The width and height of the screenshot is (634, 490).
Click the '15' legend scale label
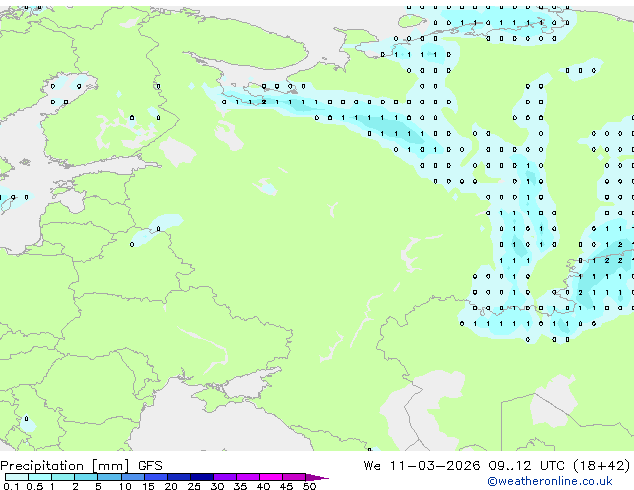point(148,486)
